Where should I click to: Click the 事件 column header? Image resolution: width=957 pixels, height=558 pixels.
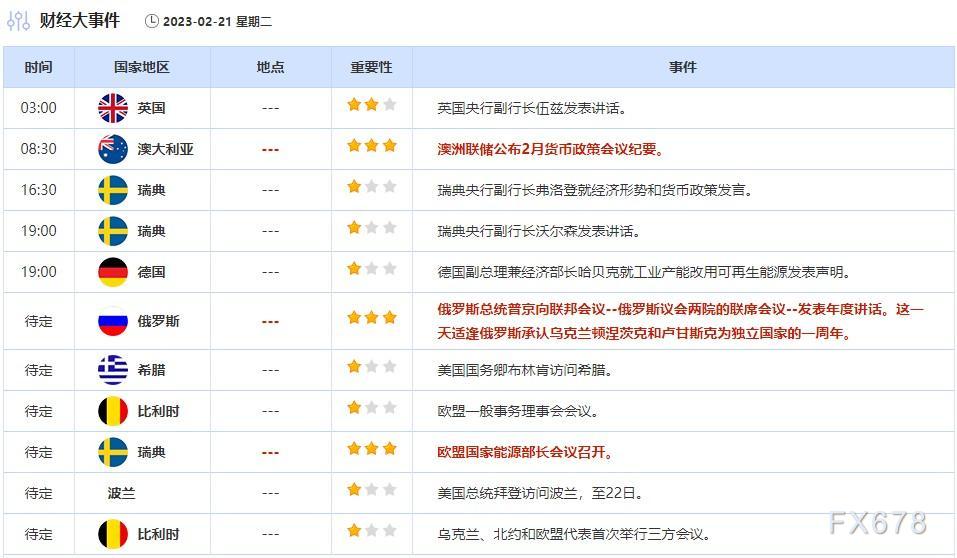[x=683, y=67]
